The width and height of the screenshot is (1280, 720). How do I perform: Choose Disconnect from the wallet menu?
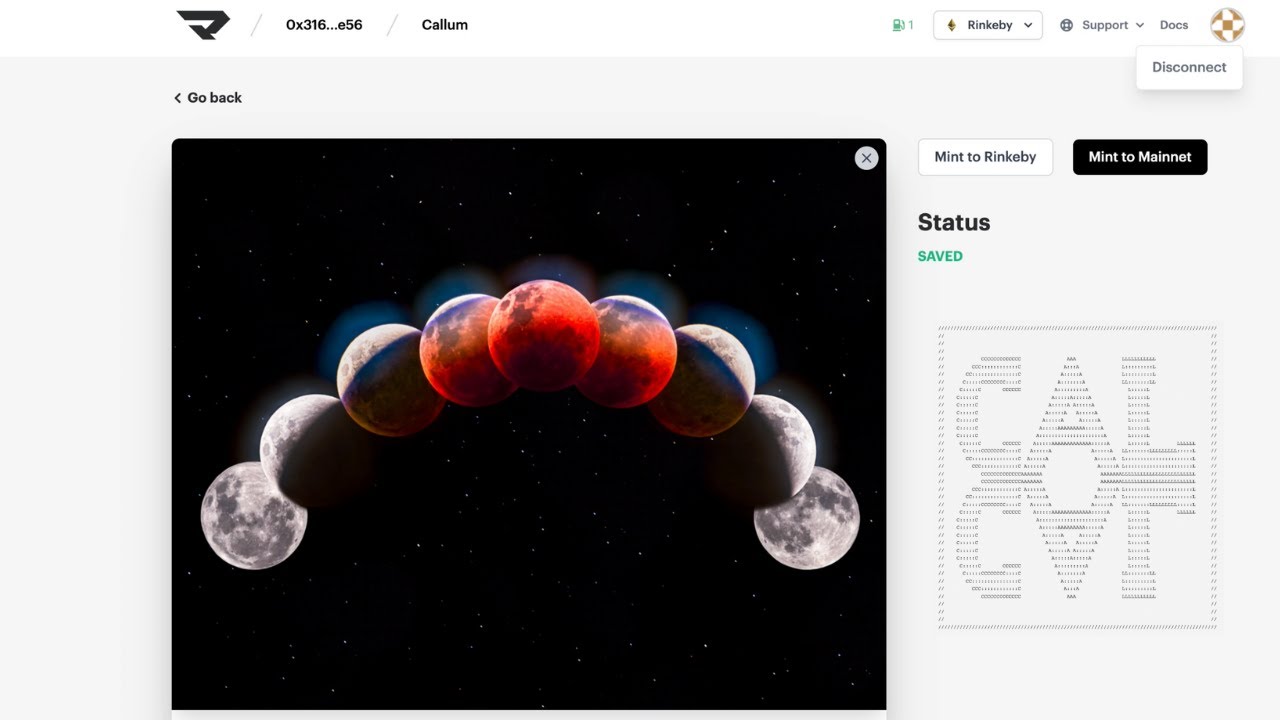(1189, 67)
